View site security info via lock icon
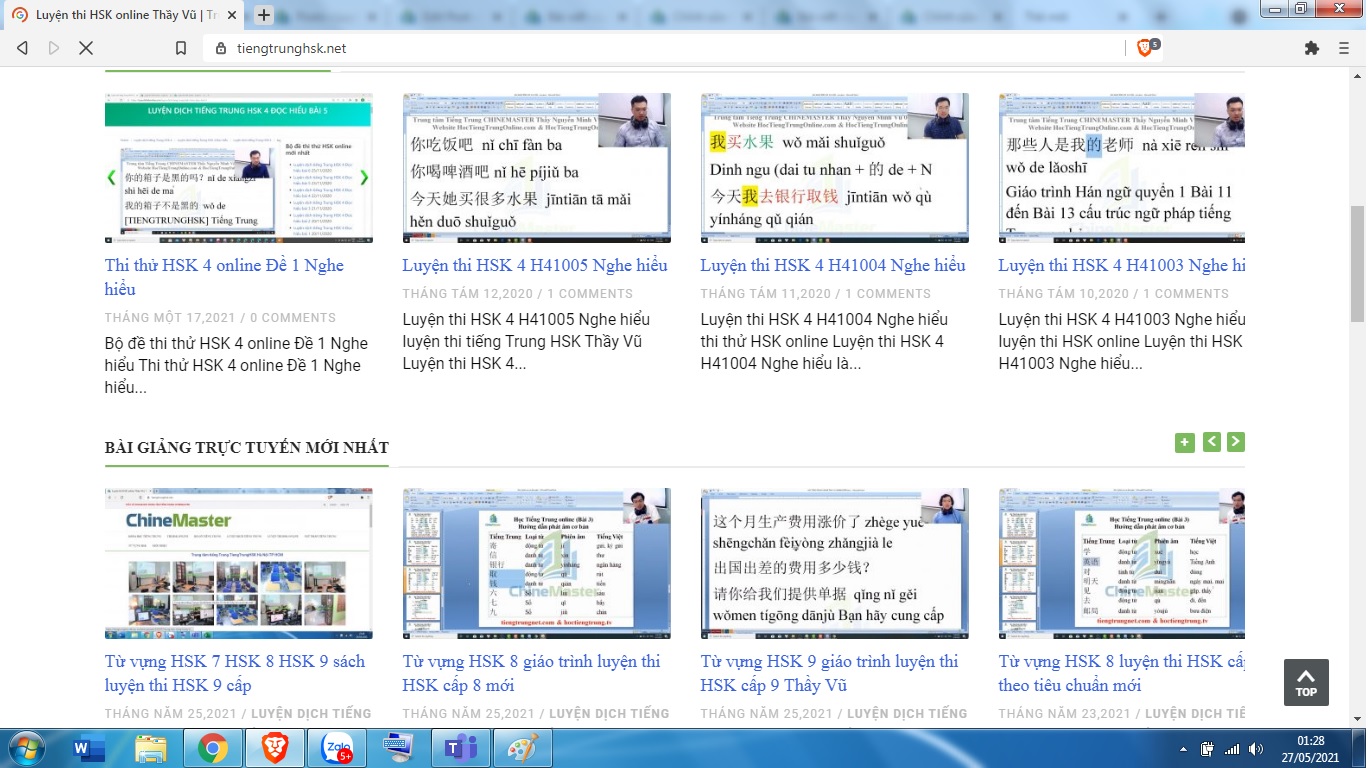The height and width of the screenshot is (768, 1368). click(x=221, y=48)
